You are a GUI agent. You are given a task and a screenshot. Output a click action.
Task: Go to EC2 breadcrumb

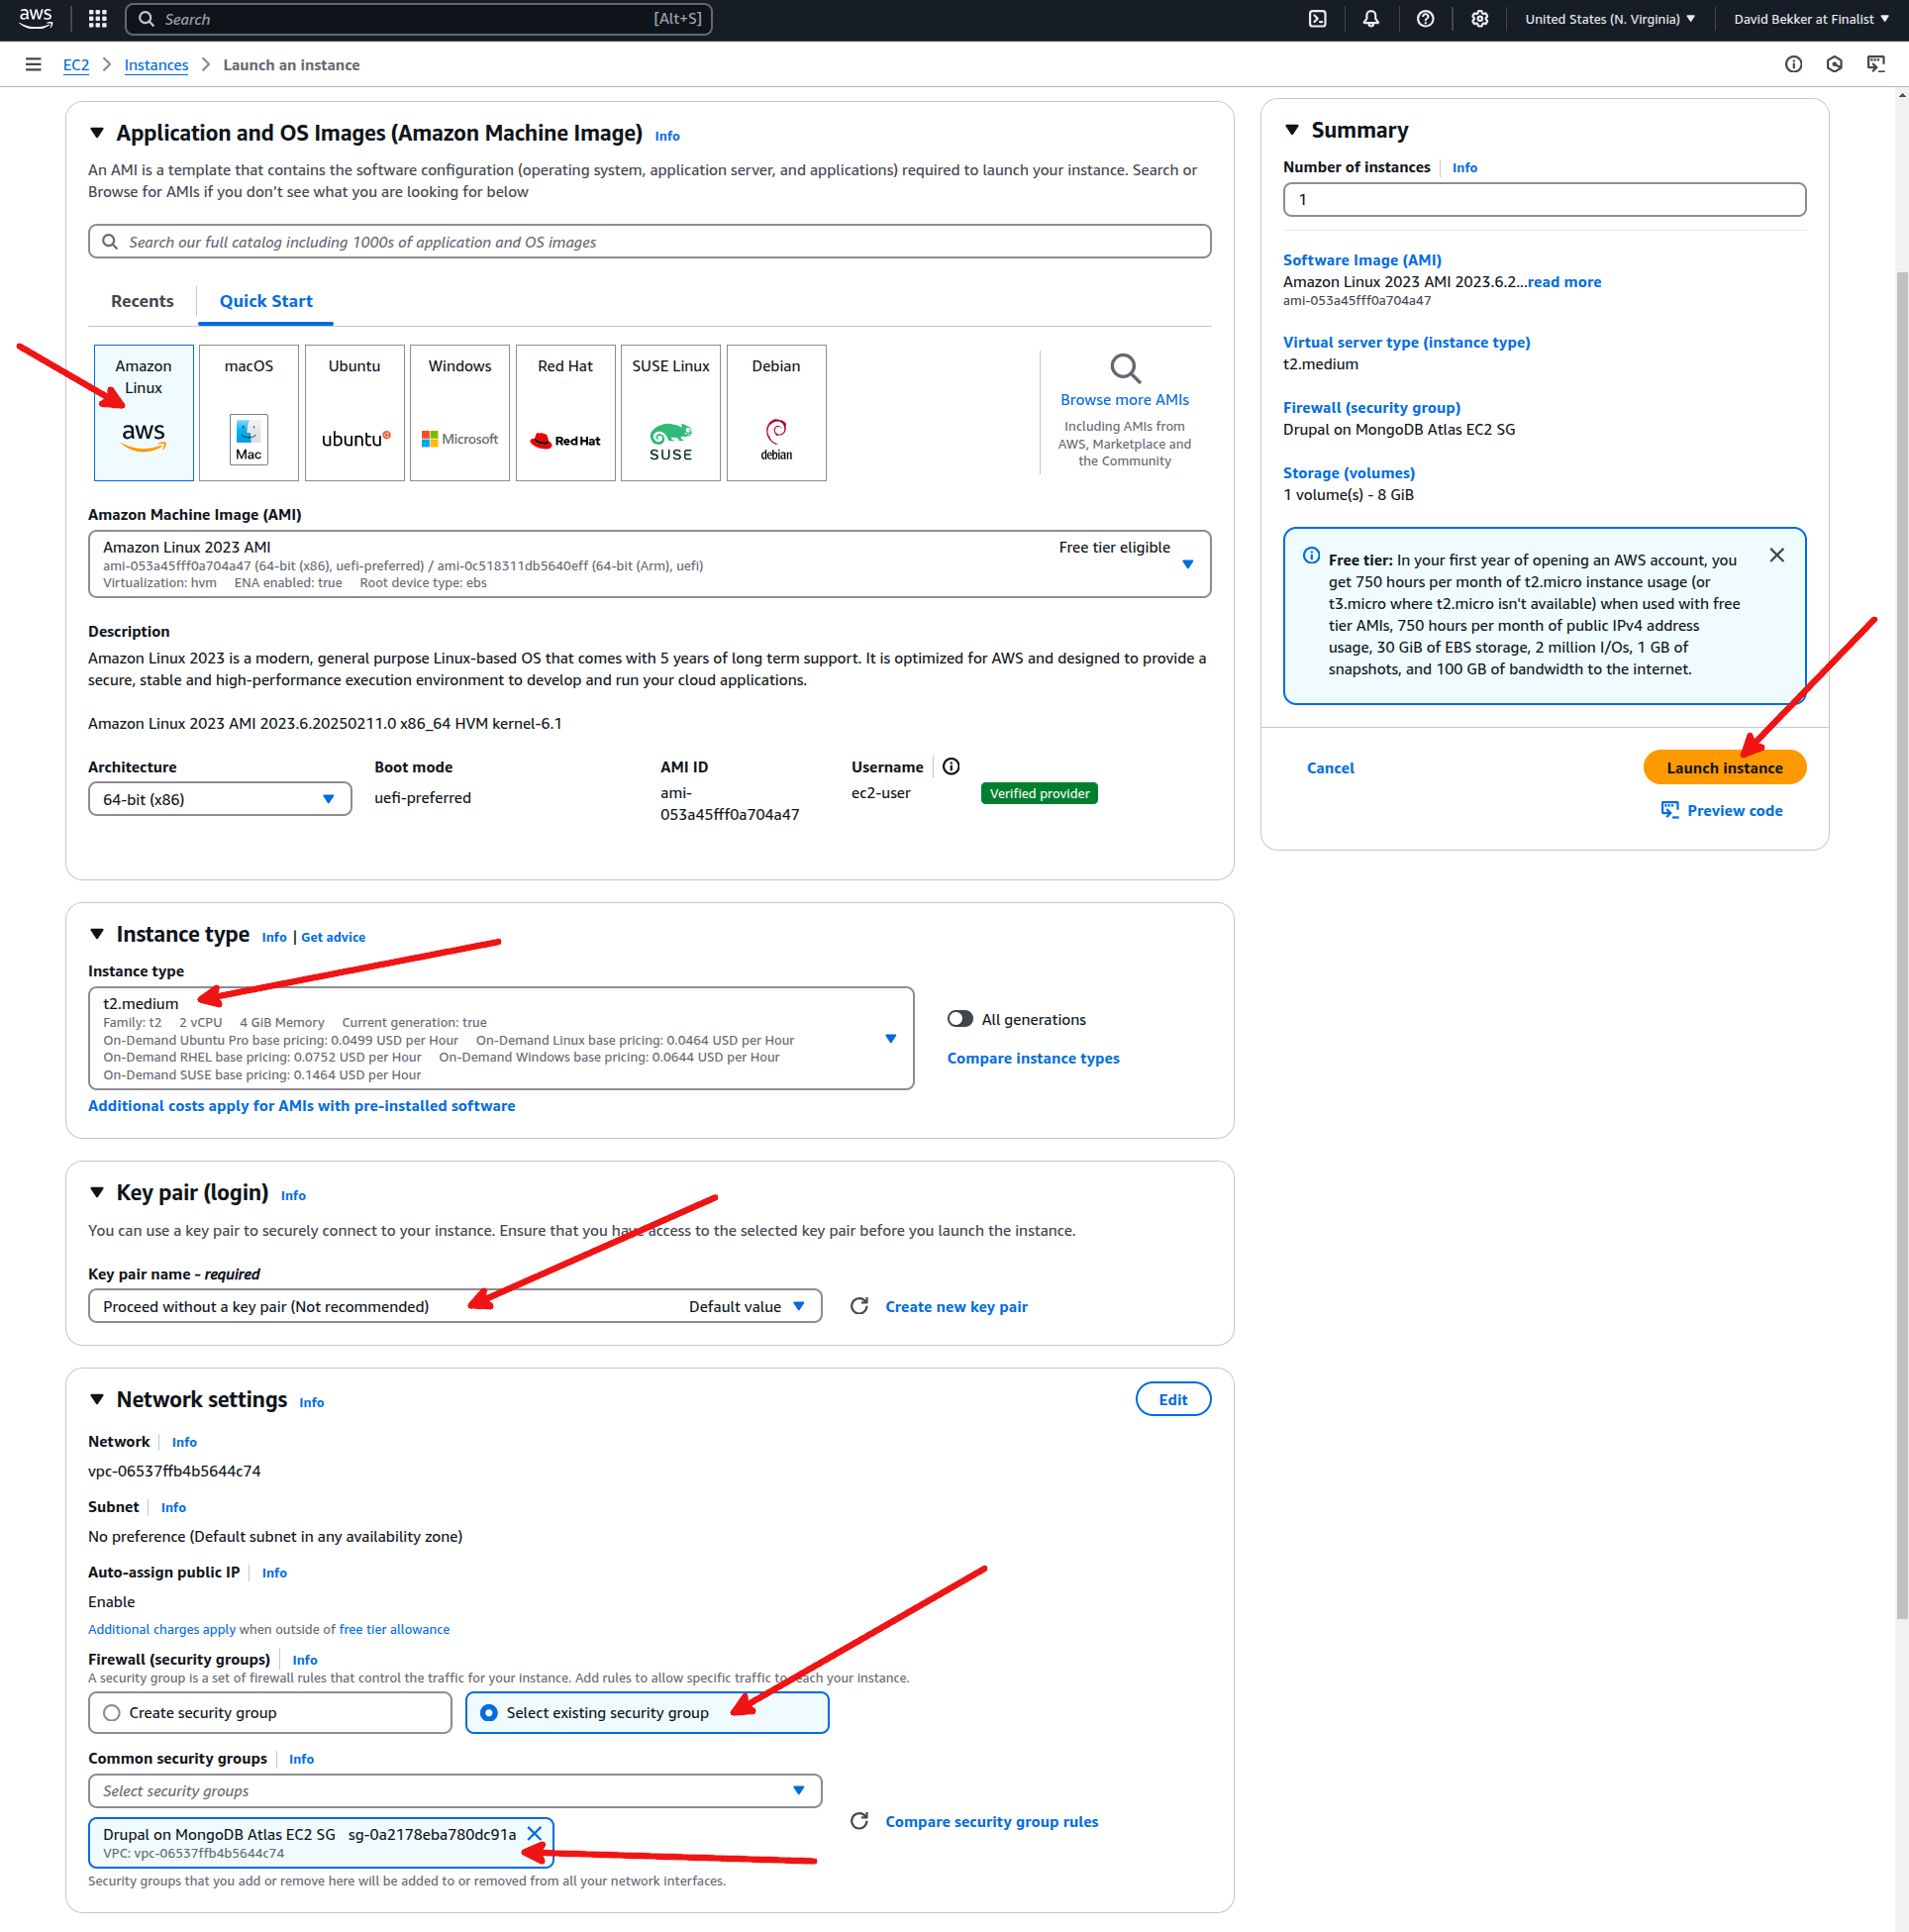click(76, 65)
